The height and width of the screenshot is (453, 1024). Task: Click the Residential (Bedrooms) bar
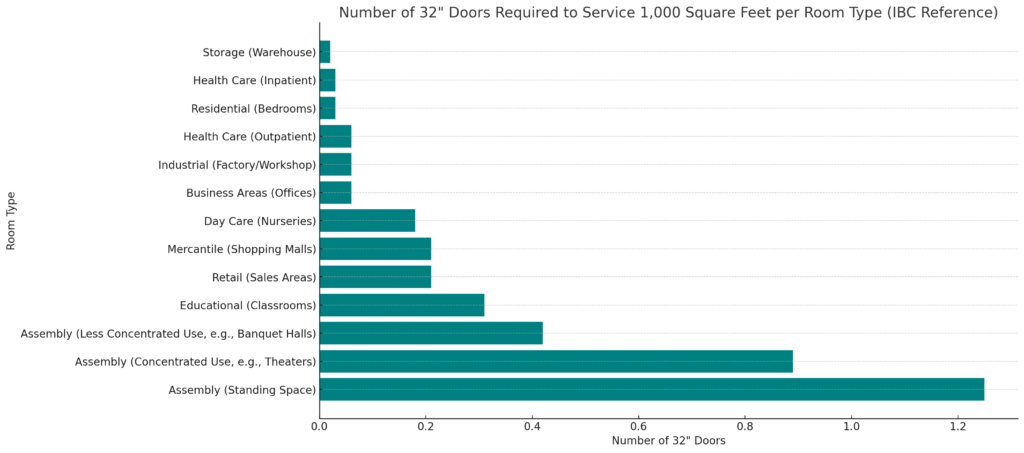point(327,108)
